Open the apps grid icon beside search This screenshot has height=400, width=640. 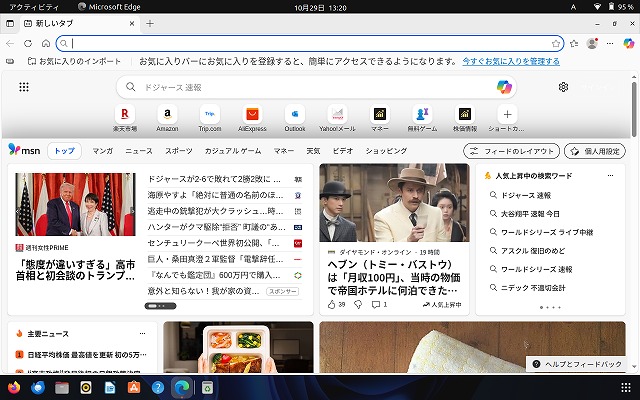(x=24, y=87)
